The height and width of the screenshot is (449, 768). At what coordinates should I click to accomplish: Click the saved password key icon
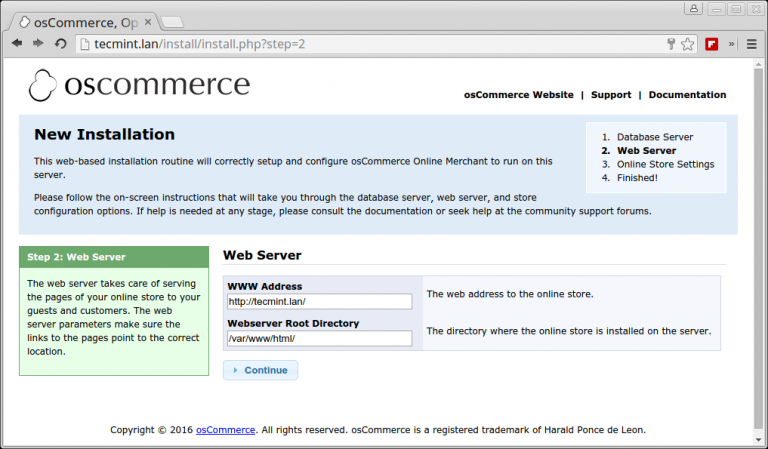(671, 44)
